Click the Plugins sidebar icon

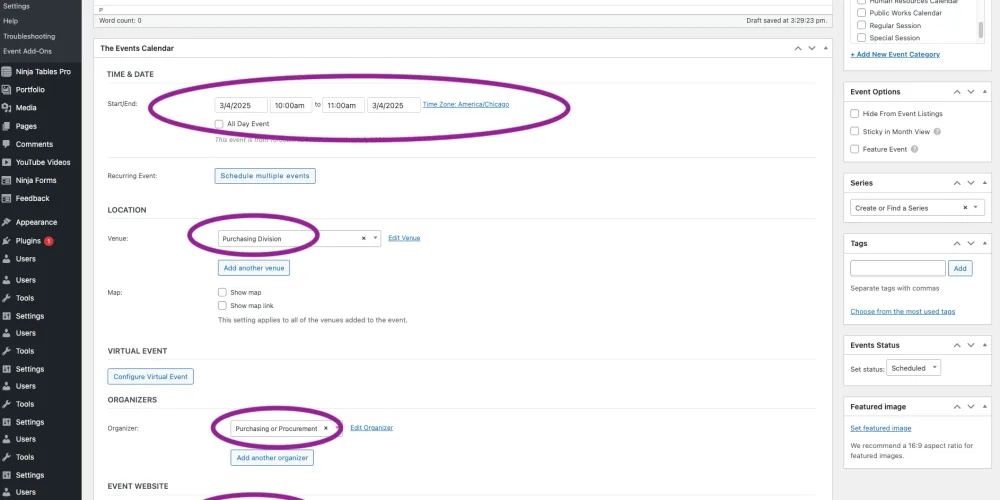click(7, 241)
